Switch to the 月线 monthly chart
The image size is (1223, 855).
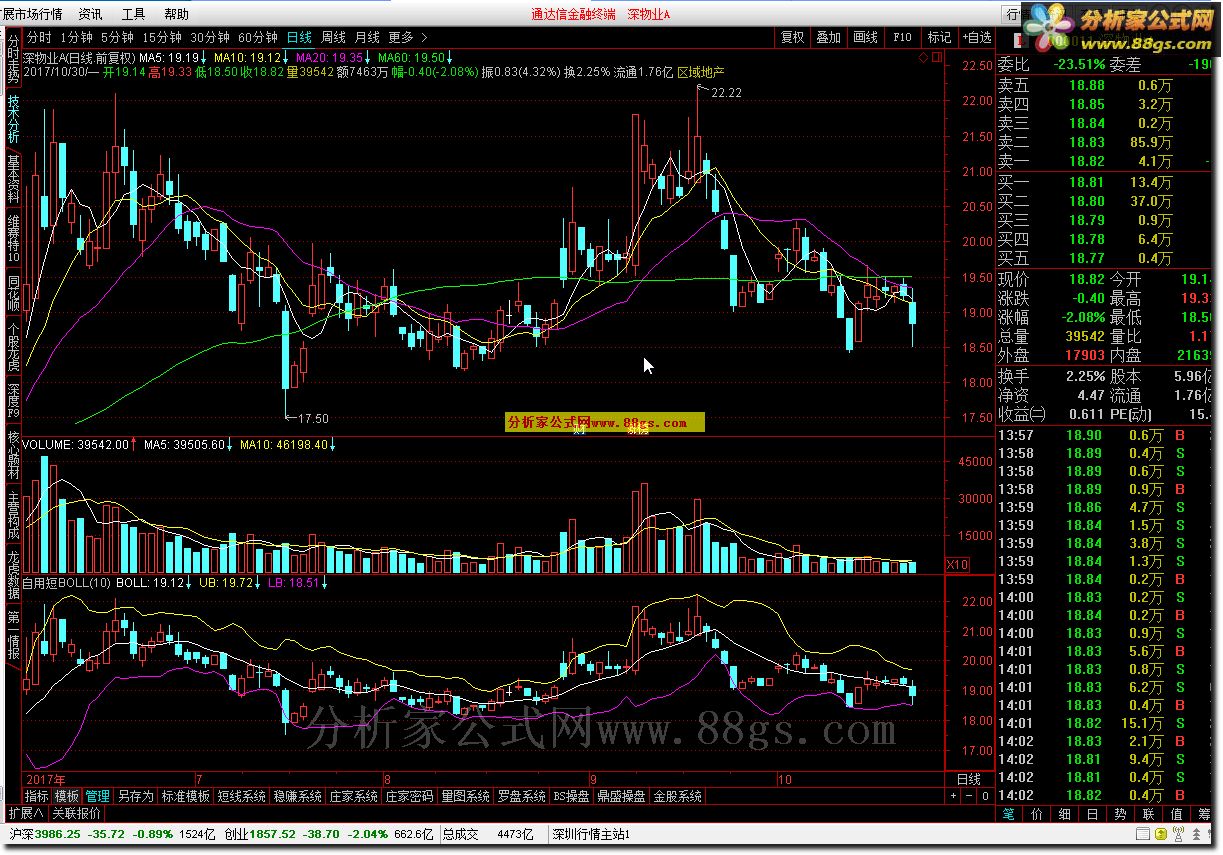367,37
